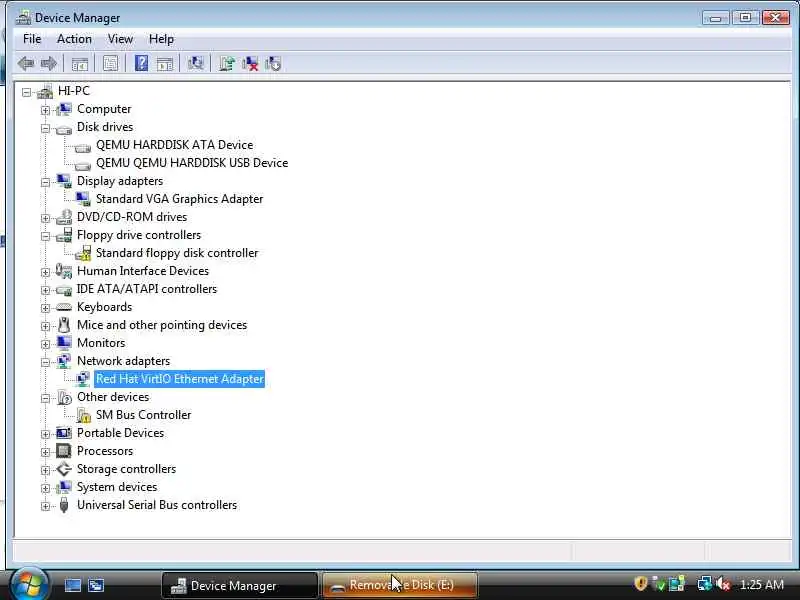Select QEMU HARDDISK ATA Device
This screenshot has width=800, height=600.
pyautogui.click(x=174, y=145)
